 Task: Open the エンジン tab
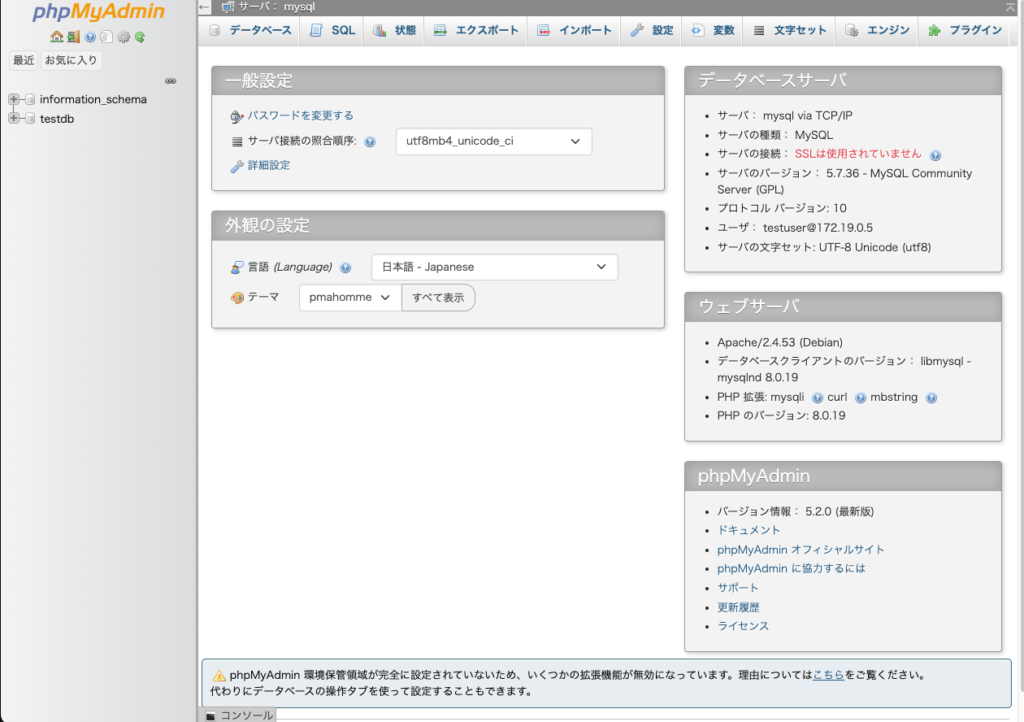(877, 30)
